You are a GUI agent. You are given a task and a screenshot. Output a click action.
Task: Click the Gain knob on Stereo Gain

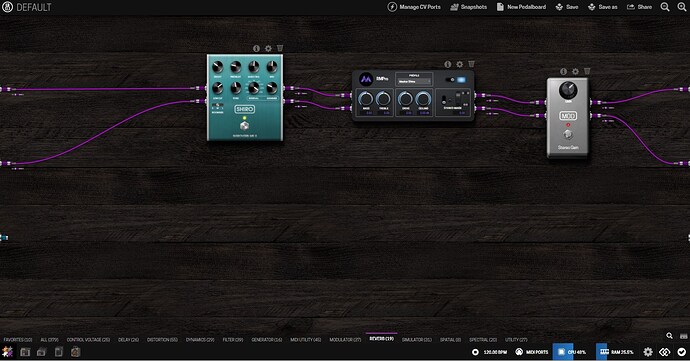568,90
